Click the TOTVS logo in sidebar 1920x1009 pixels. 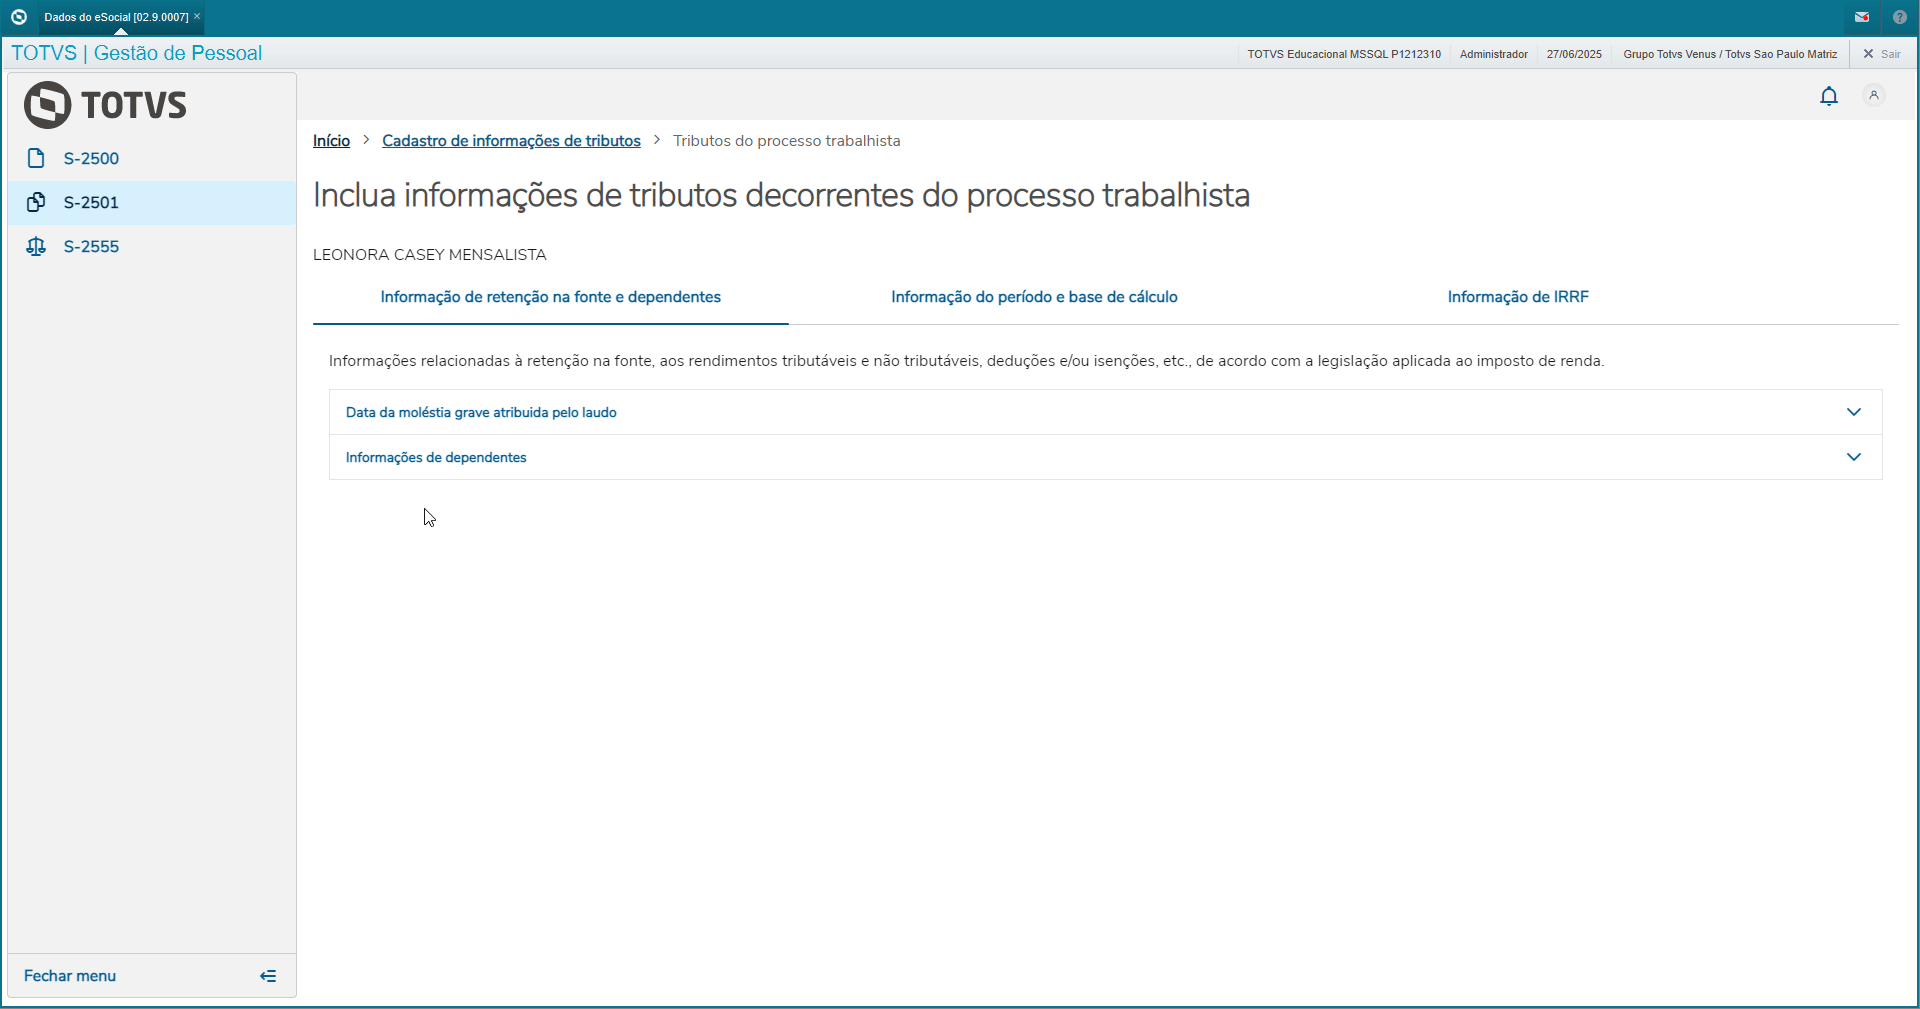pyautogui.click(x=106, y=105)
